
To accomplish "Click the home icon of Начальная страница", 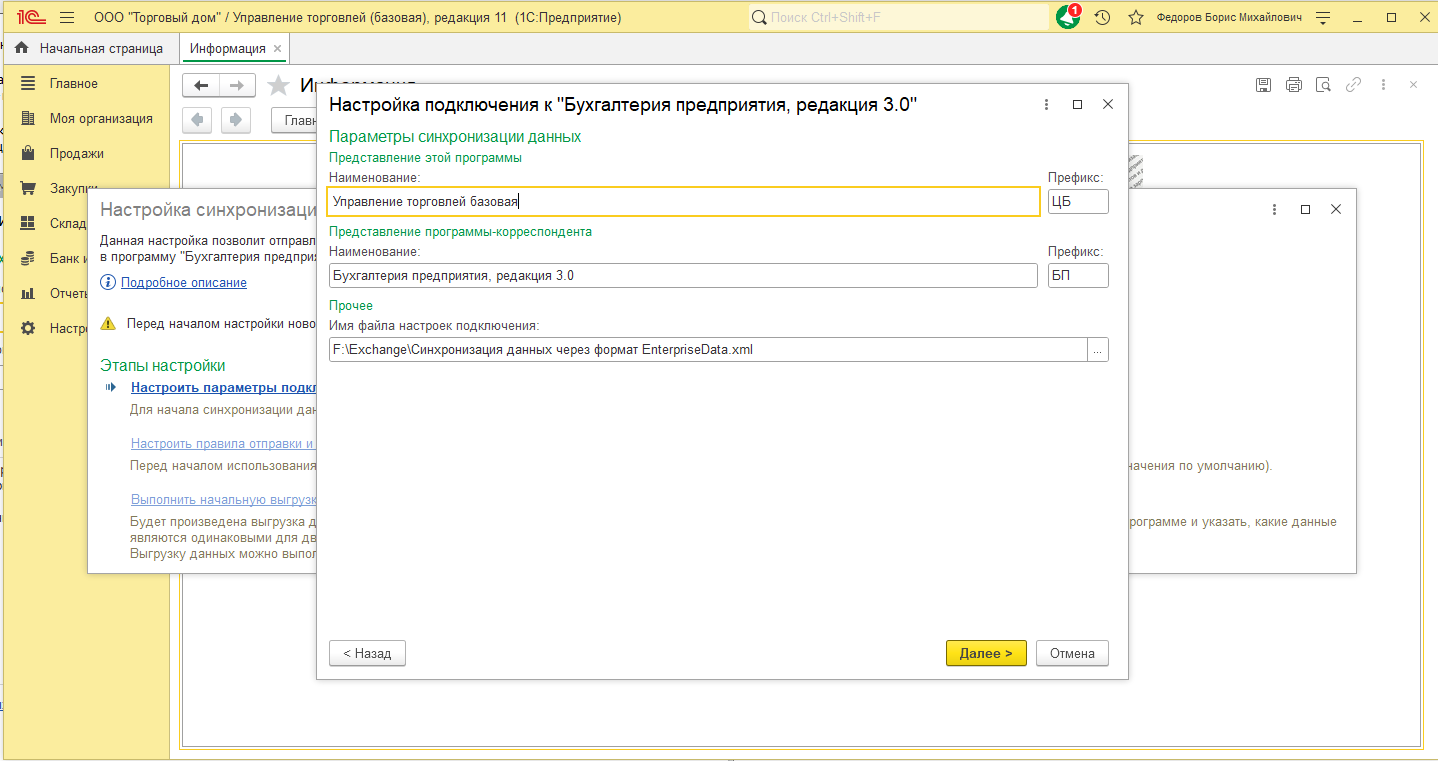I will pyautogui.click(x=22, y=48).
